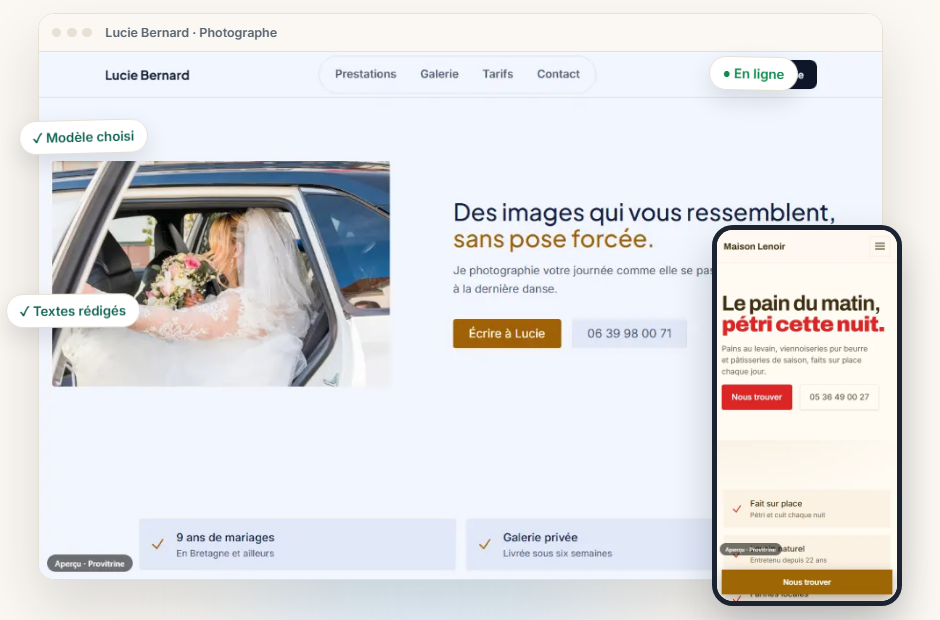Click the 06 39 98 00 71 phone button

pyautogui.click(x=629, y=333)
